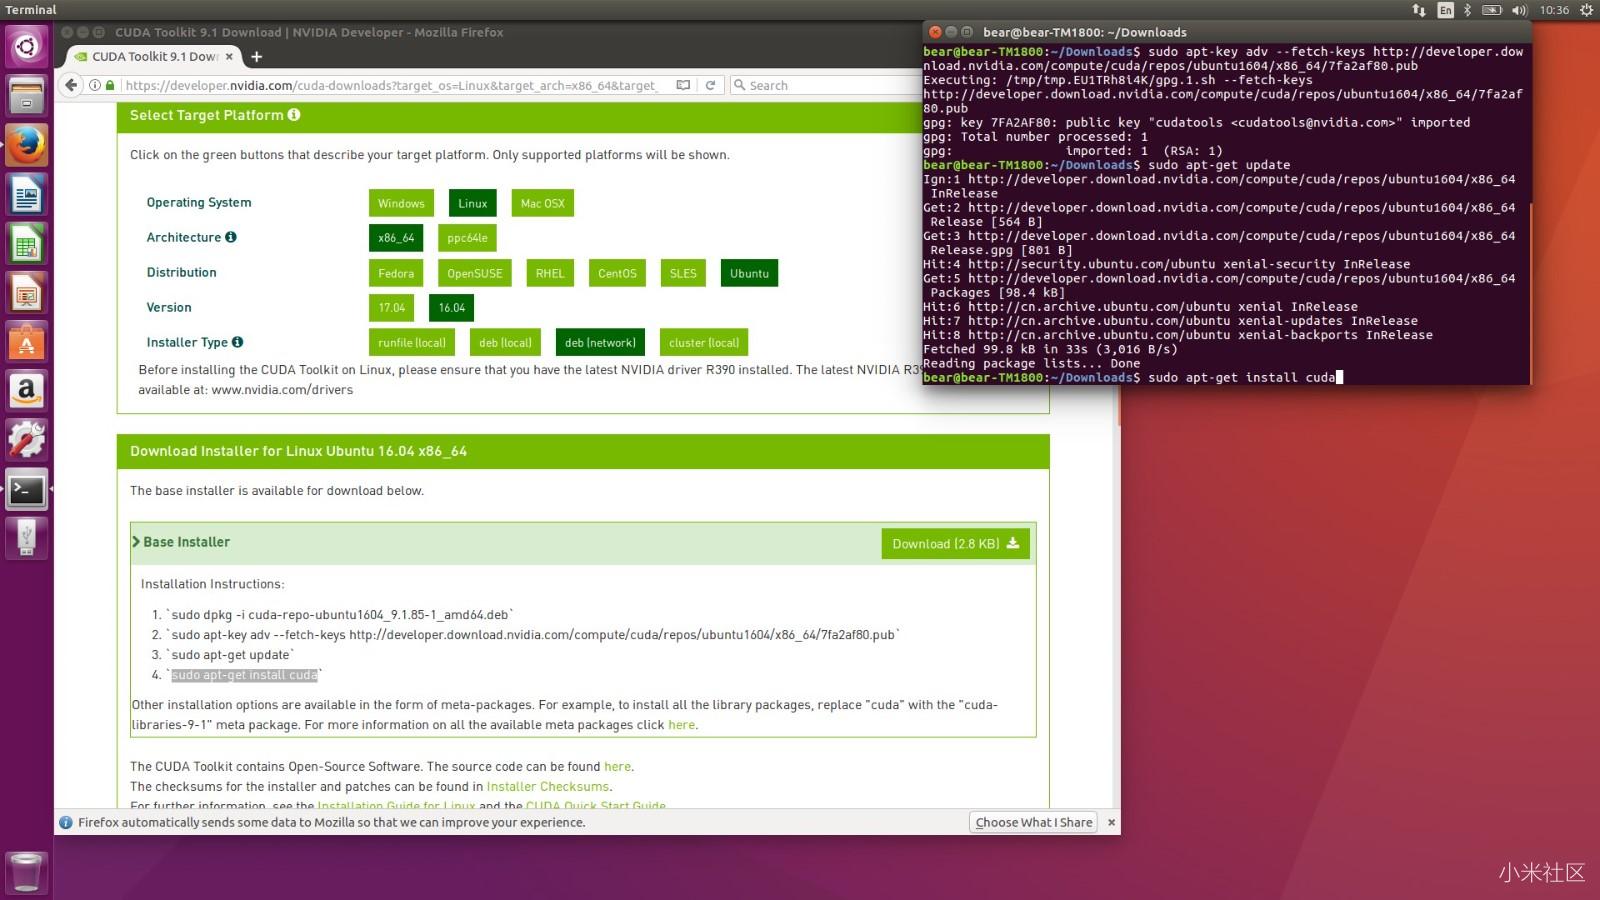
Task: Choose CentOS distribution
Action: coord(617,273)
